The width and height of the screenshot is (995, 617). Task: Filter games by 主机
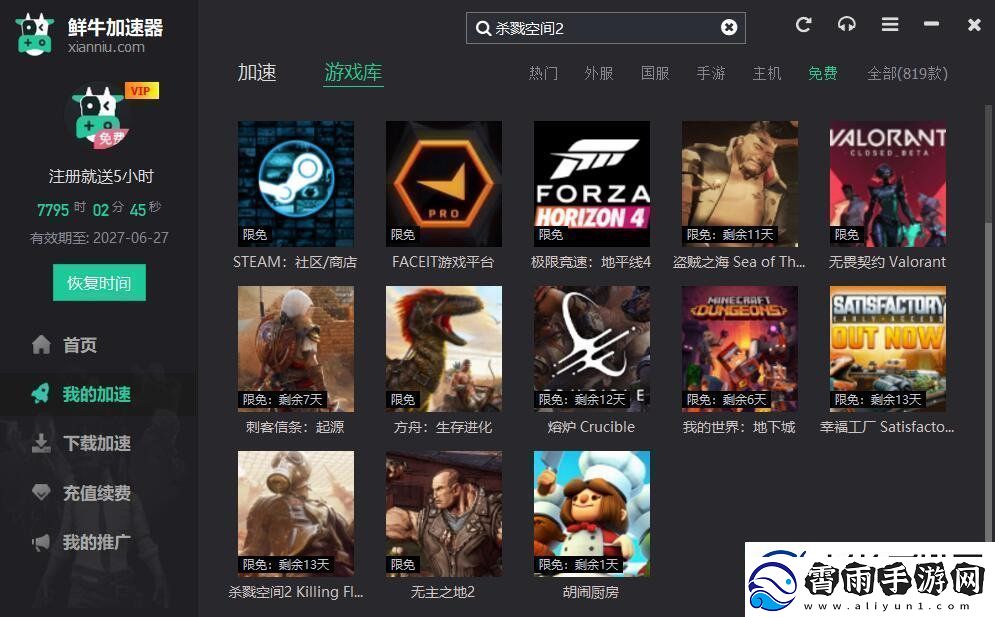click(767, 74)
